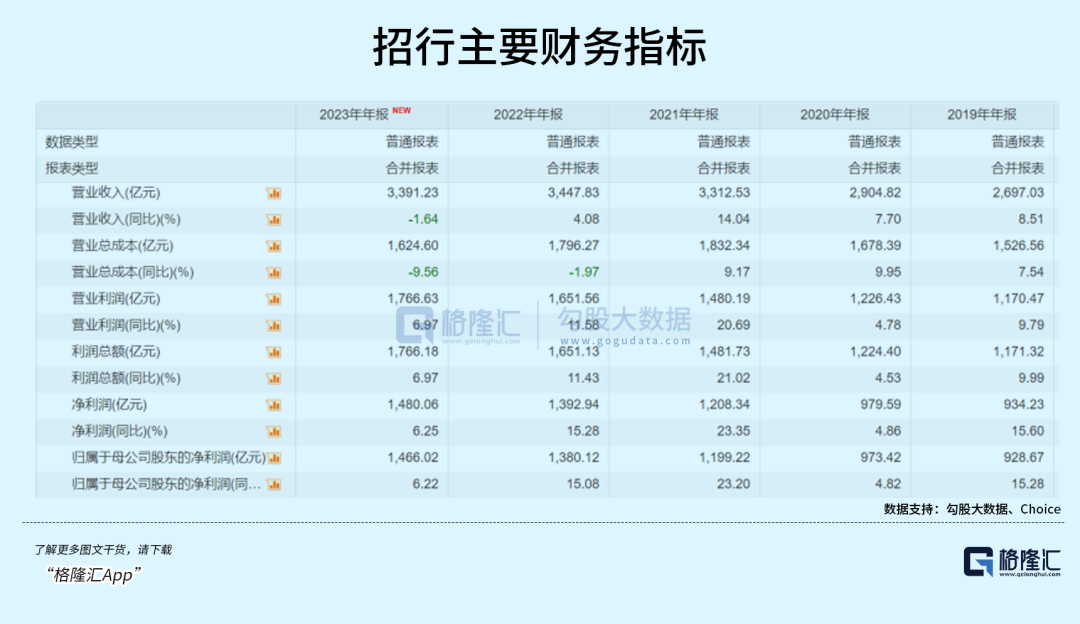Click the 营业收入(同比)(%) chart icon
Screen dimensions: 1080x624
pyautogui.click(x=272, y=218)
